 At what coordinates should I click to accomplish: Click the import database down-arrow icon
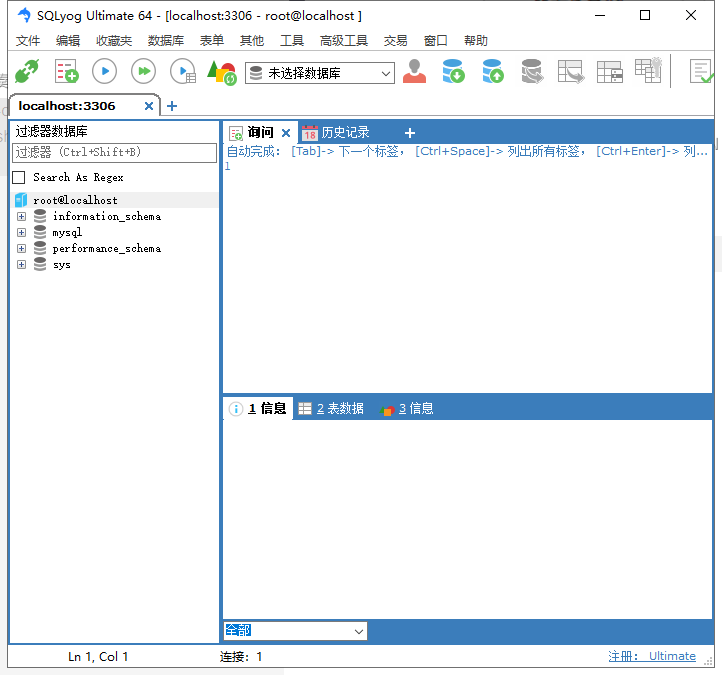(454, 71)
